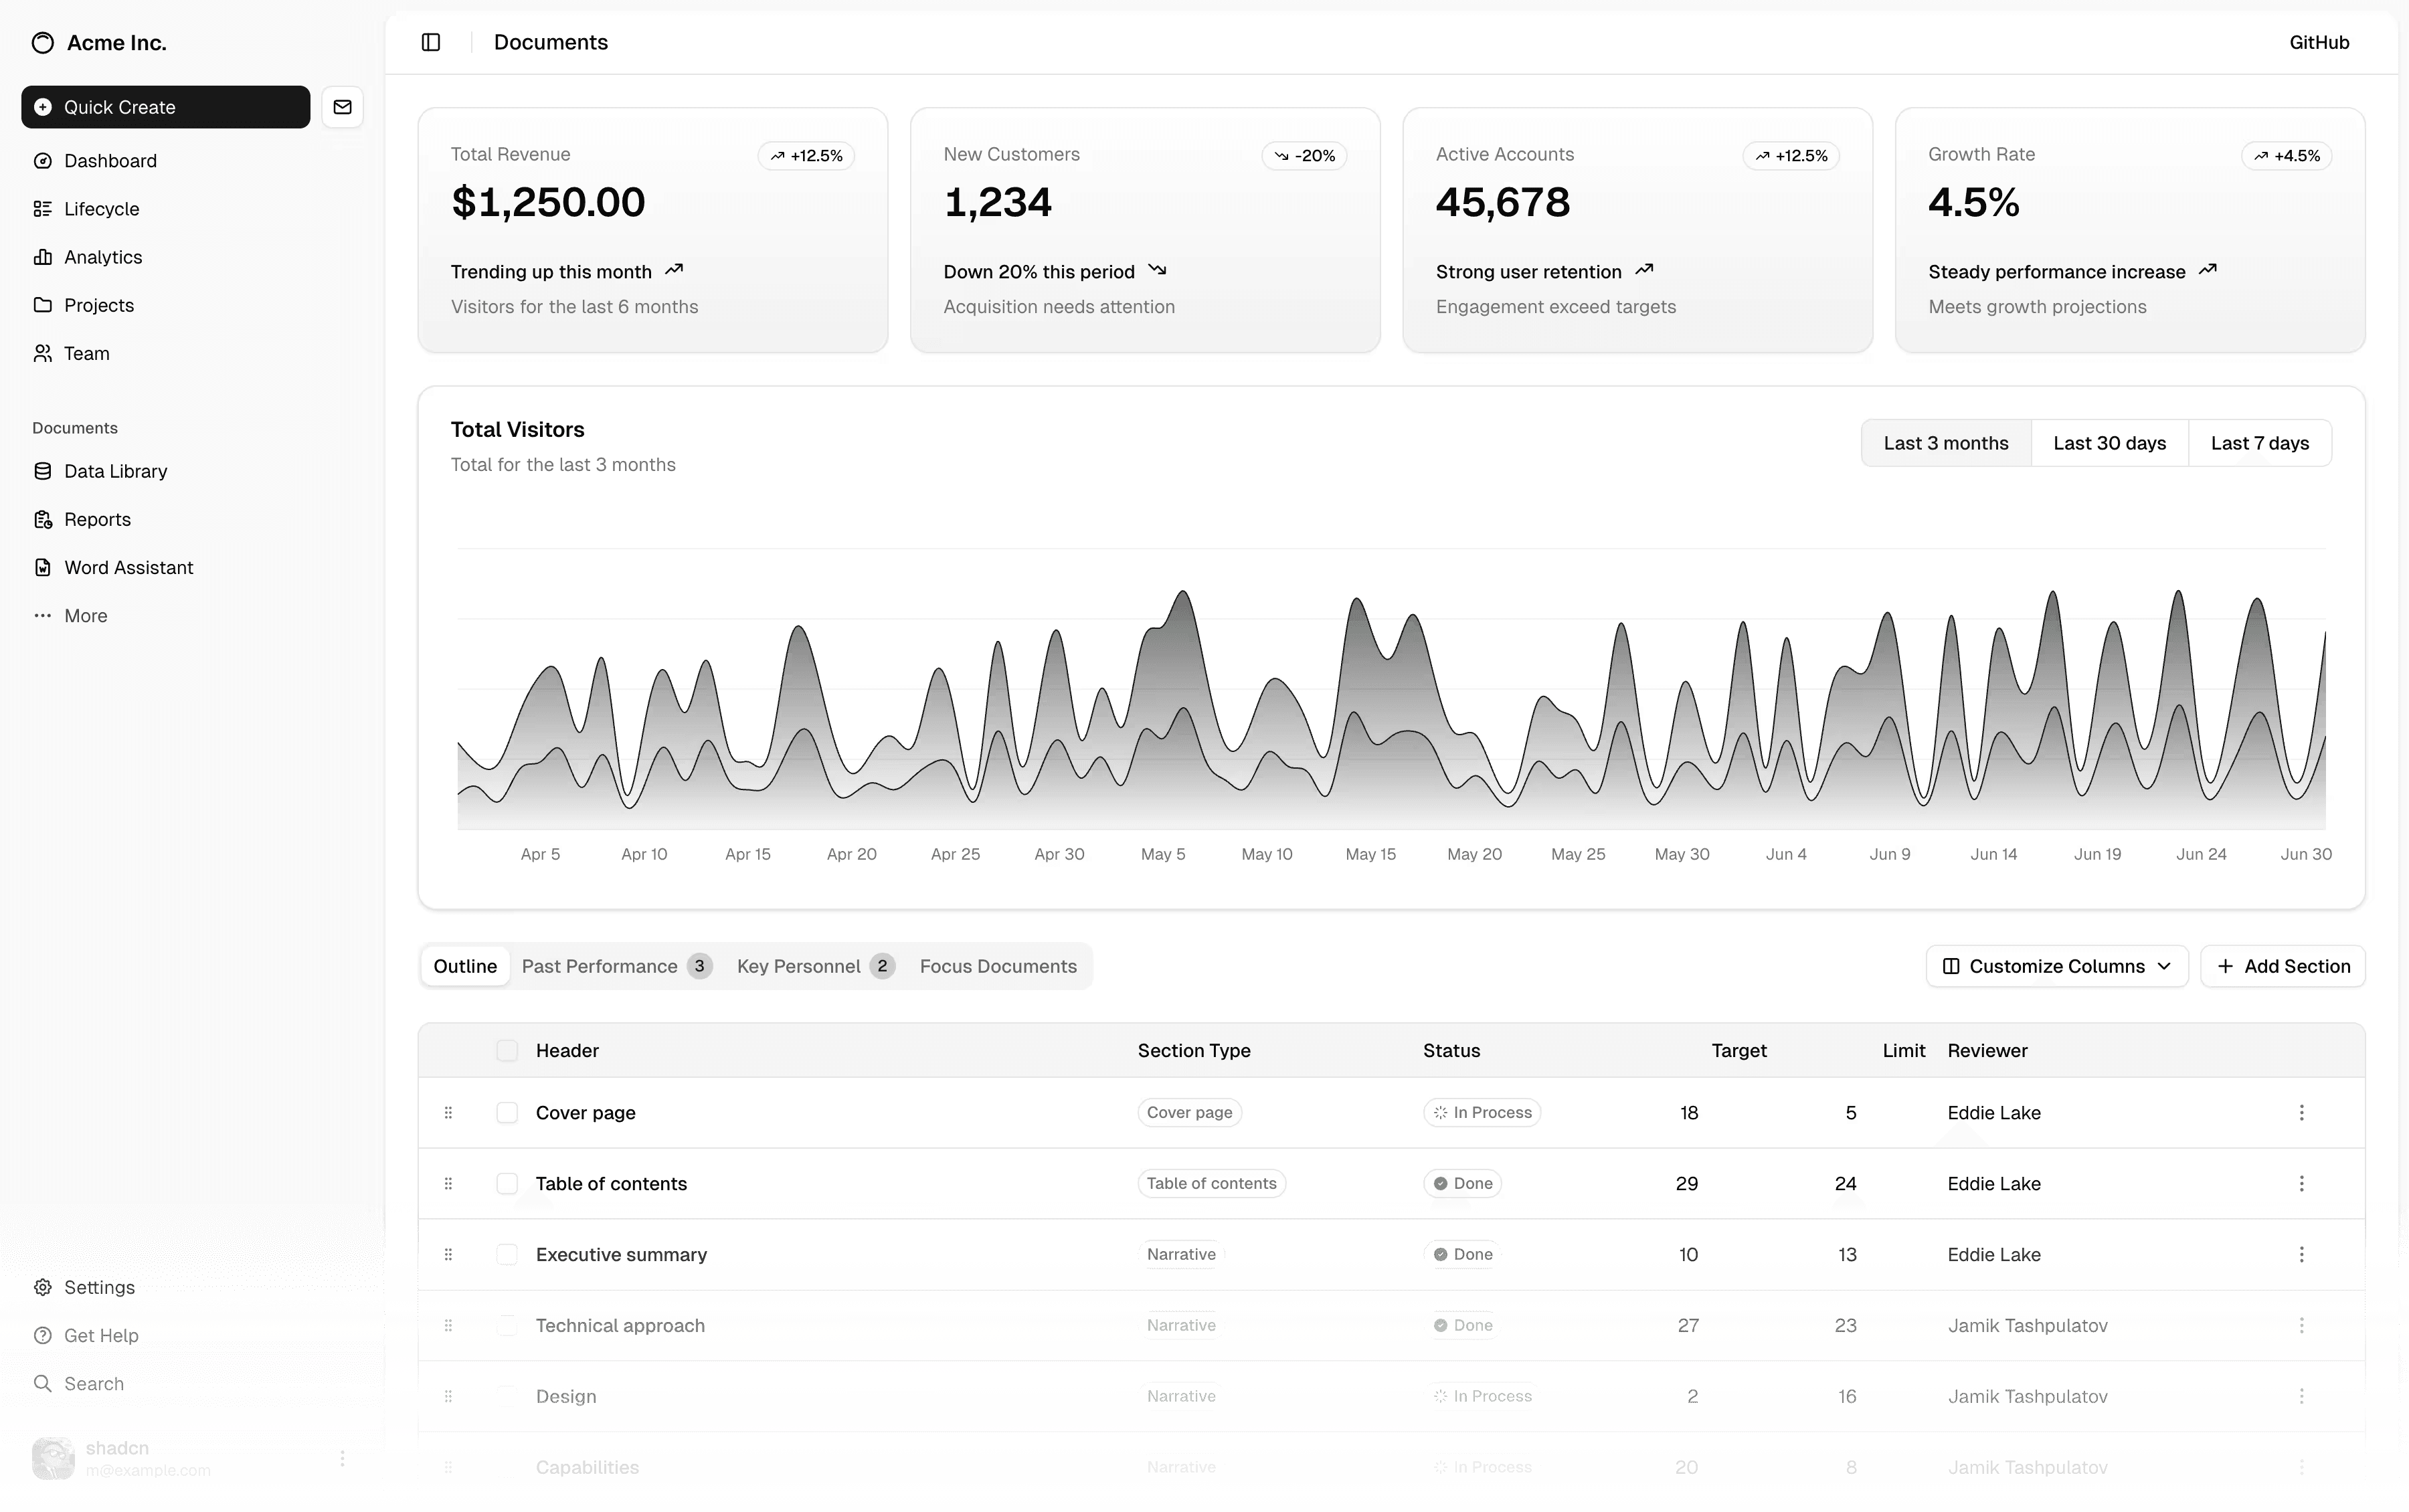This screenshot has width=2409, height=1512.
Task: Click the Data Library database icon
Action: [x=42, y=471]
